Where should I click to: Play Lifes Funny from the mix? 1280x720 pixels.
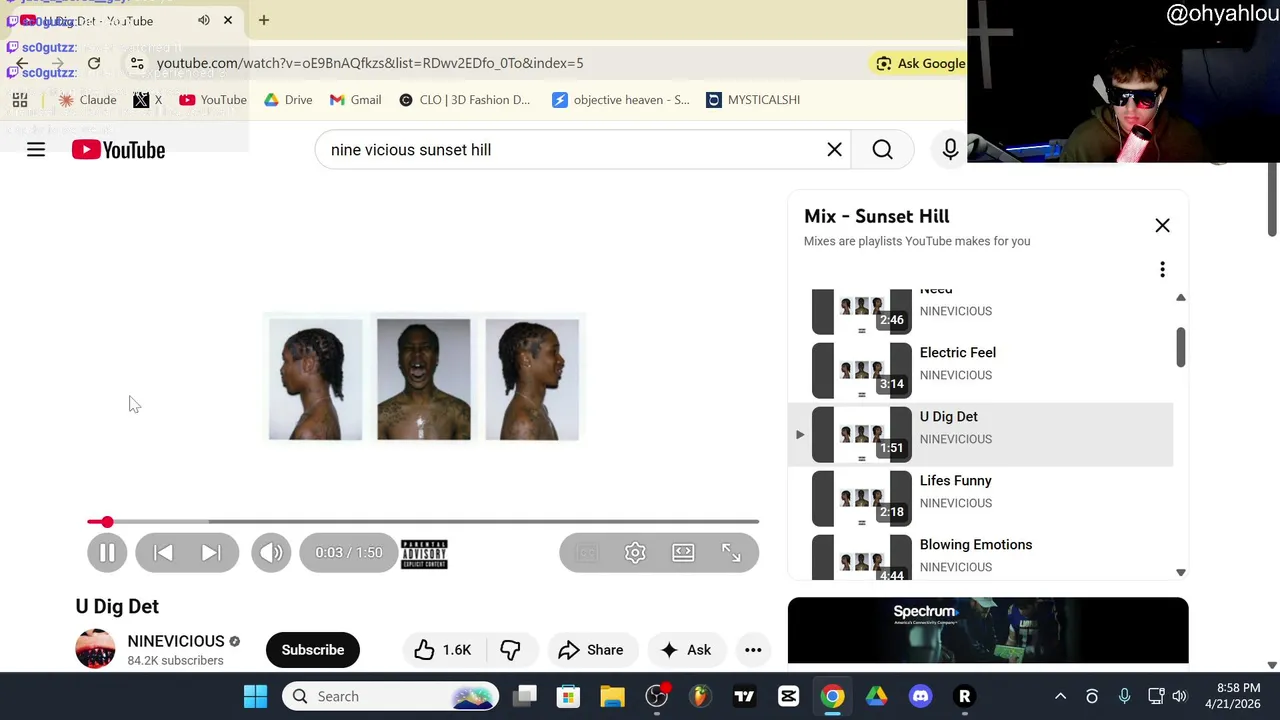coord(980,498)
